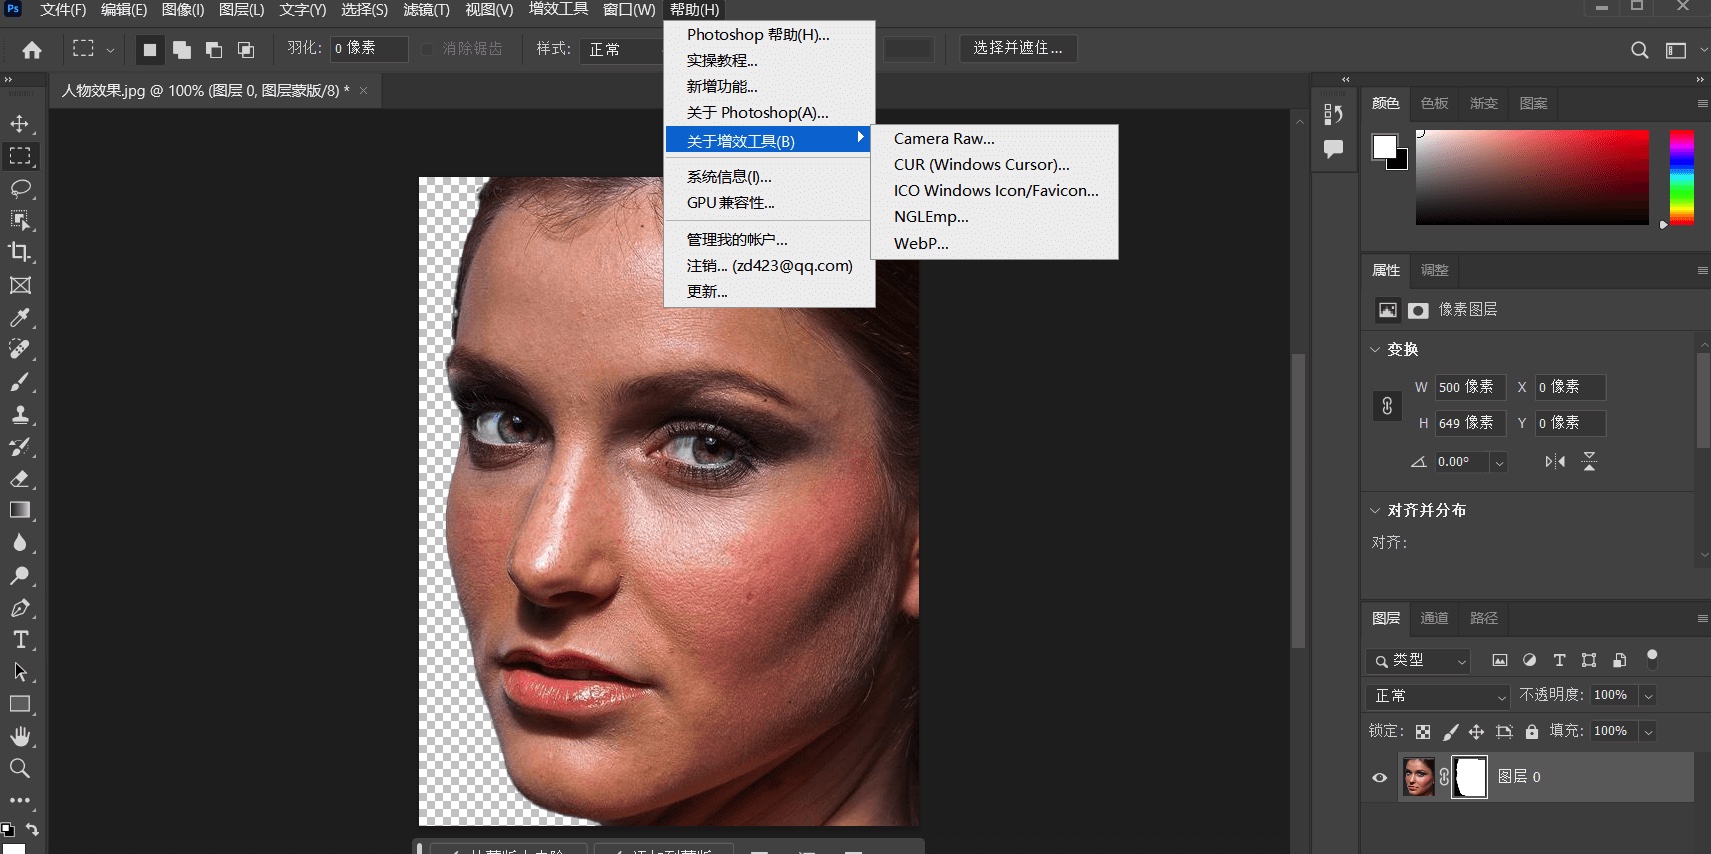Open the 样式 style dropdown
Screen dimensions: 1711x854
(x=624, y=49)
